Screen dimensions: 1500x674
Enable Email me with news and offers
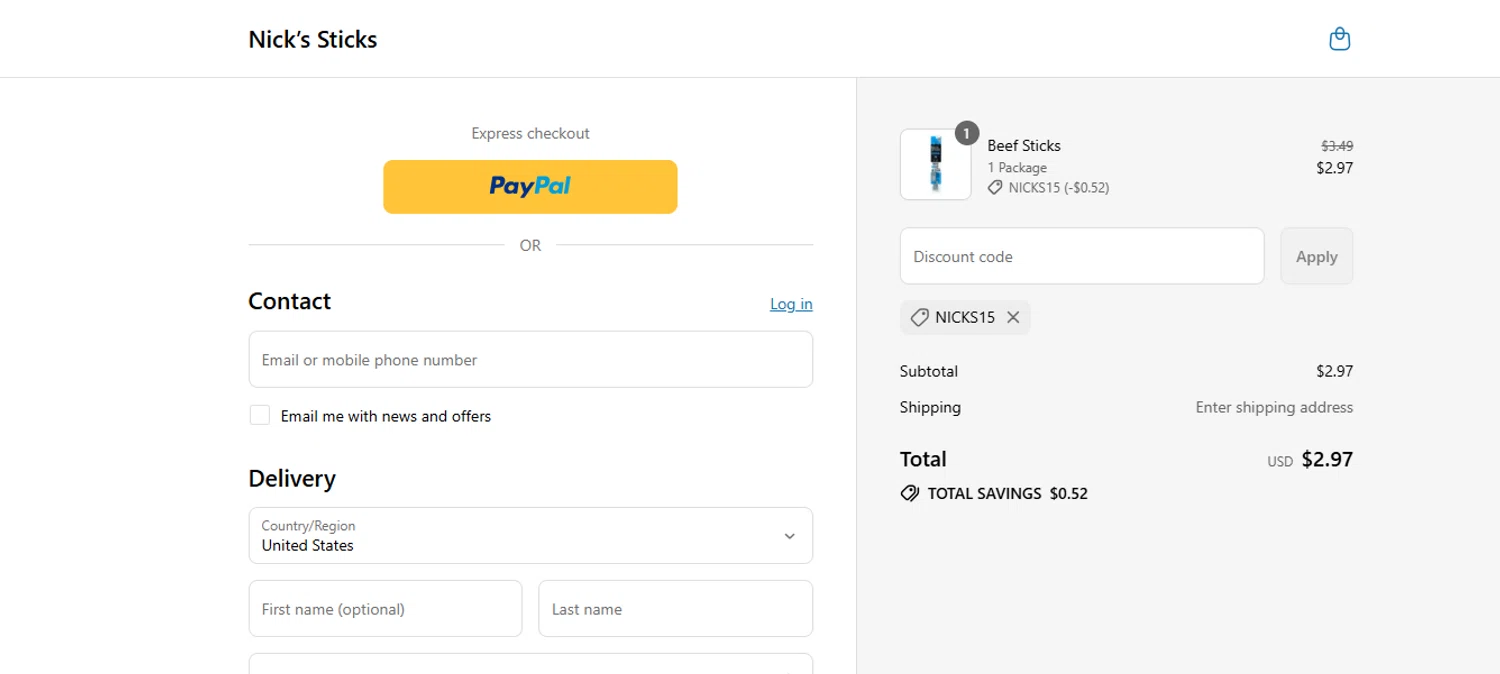[x=260, y=415]
